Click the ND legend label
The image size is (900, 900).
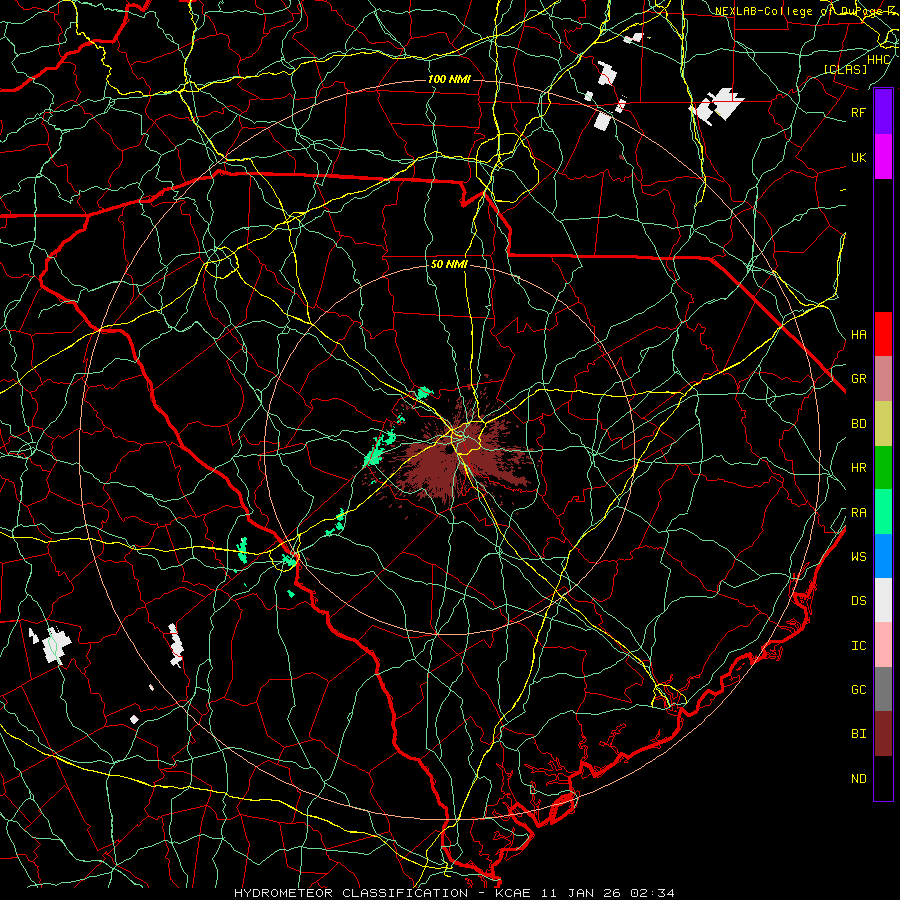pyautogui.click(x=859, y=779)
